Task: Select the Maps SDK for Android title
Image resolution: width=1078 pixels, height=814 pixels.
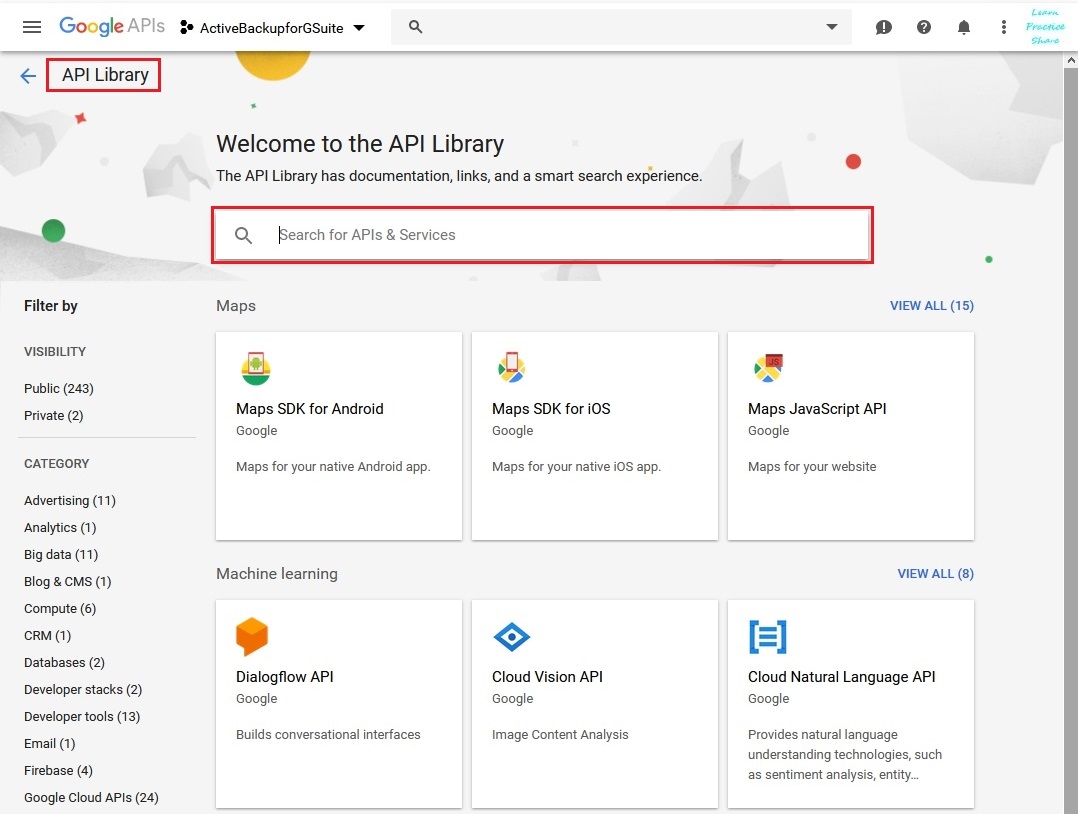Action: click(309, 408)
